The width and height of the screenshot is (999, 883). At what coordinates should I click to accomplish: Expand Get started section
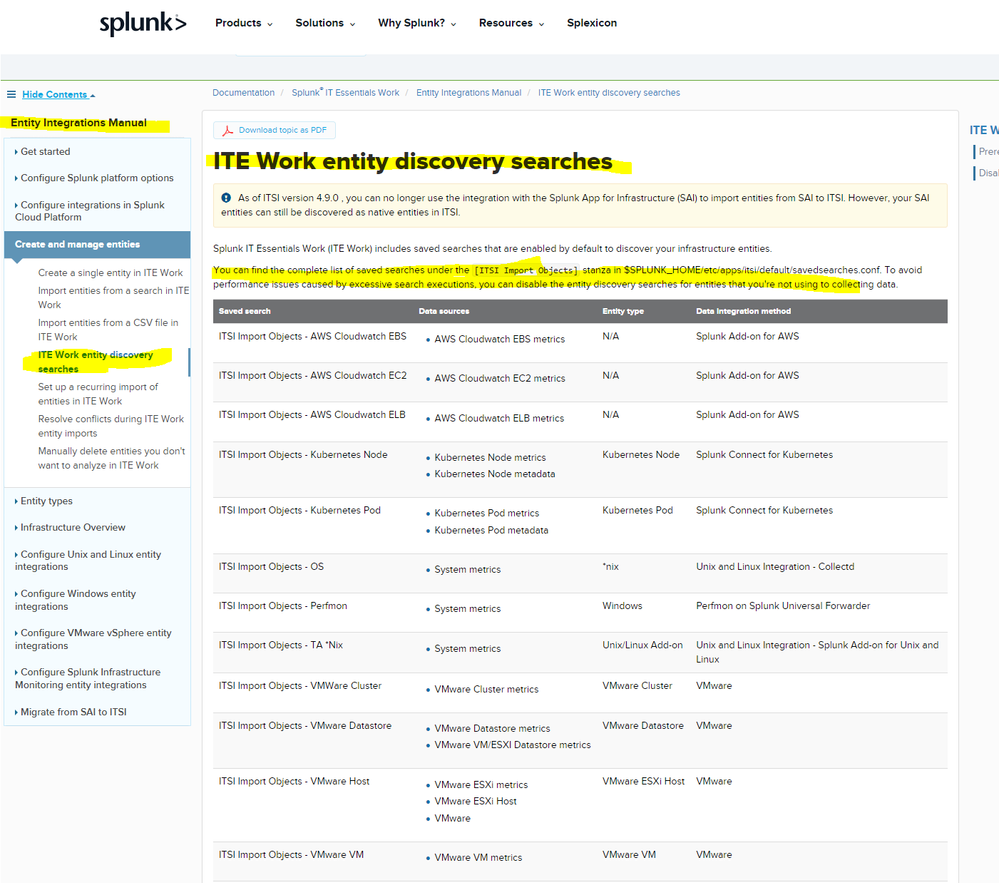43,152
